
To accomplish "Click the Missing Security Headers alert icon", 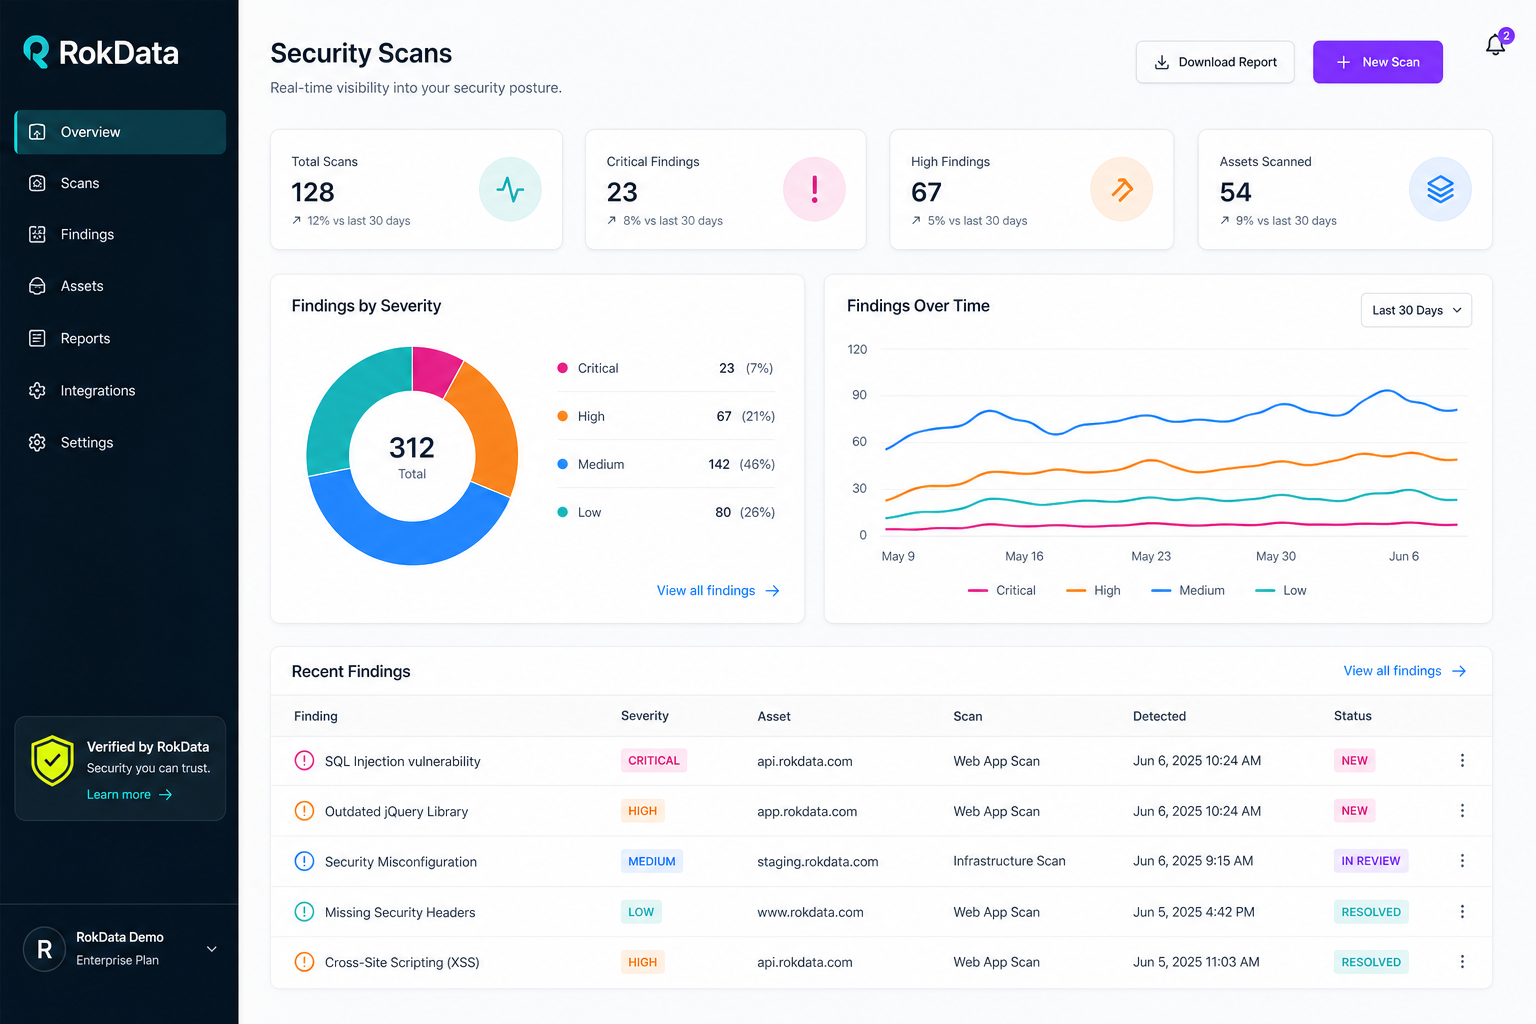I will coord(304,911).
